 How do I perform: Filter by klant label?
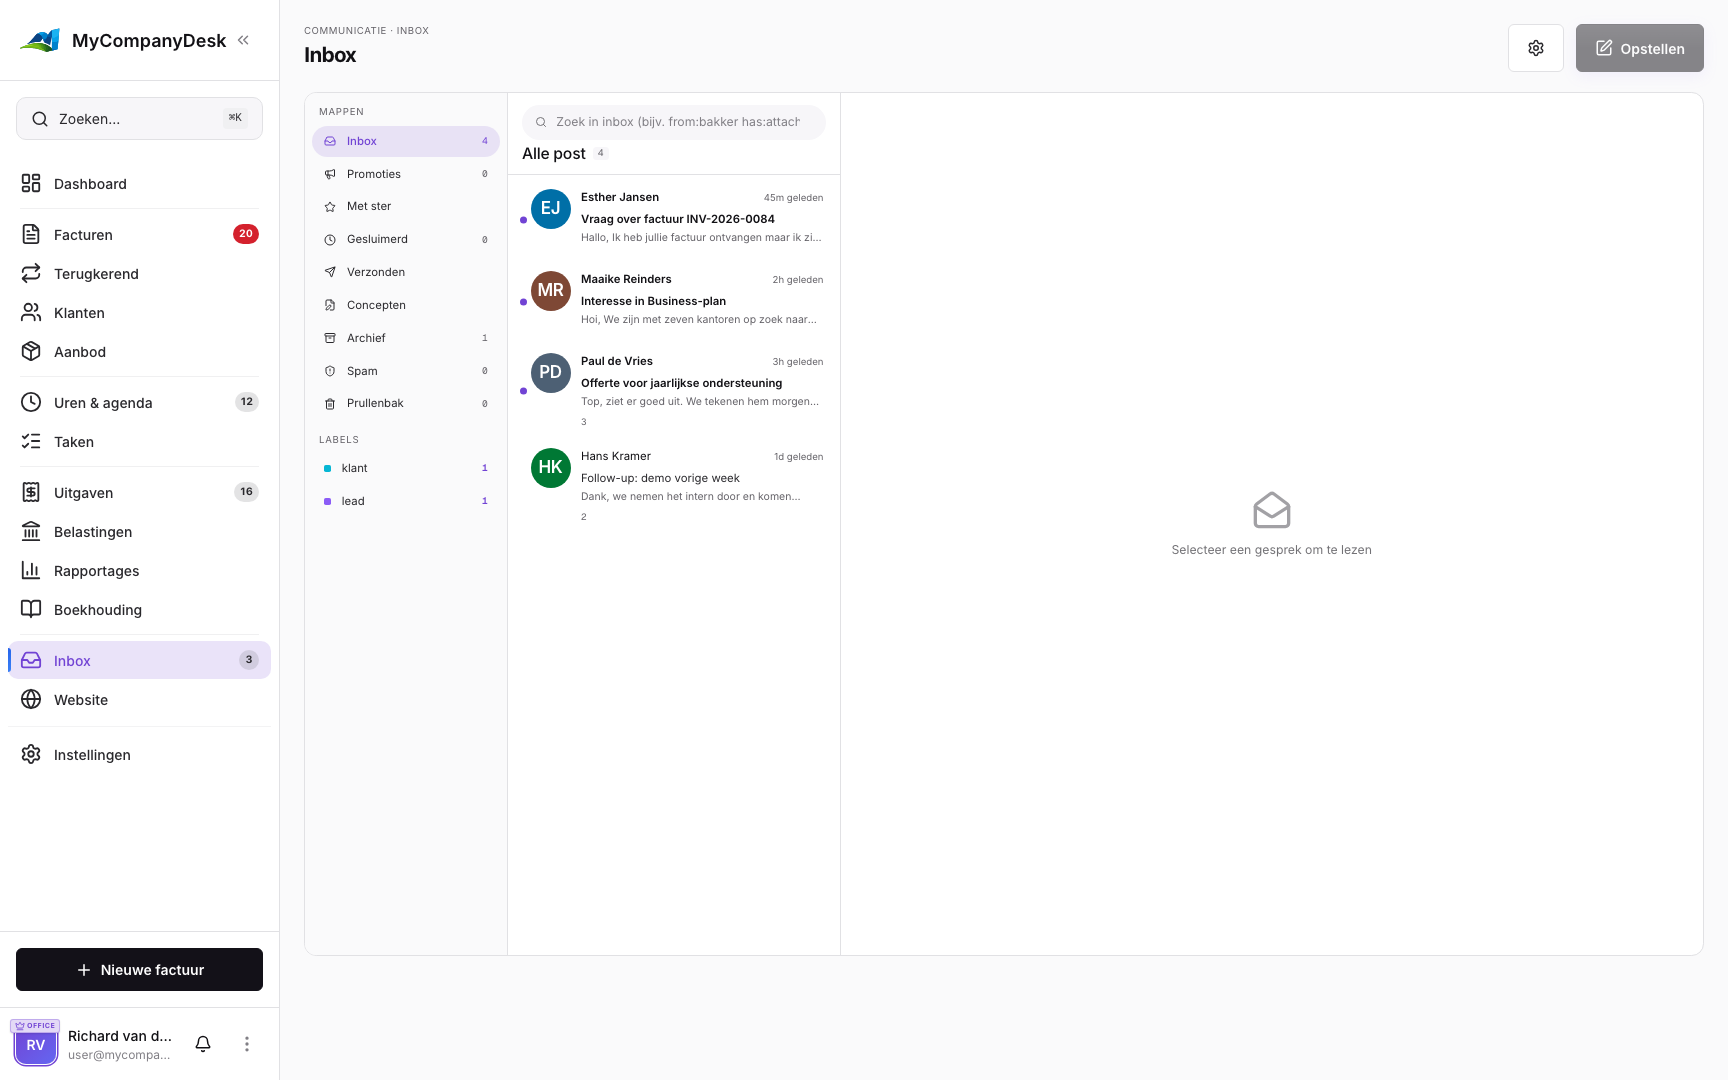[x=406, y=468]
